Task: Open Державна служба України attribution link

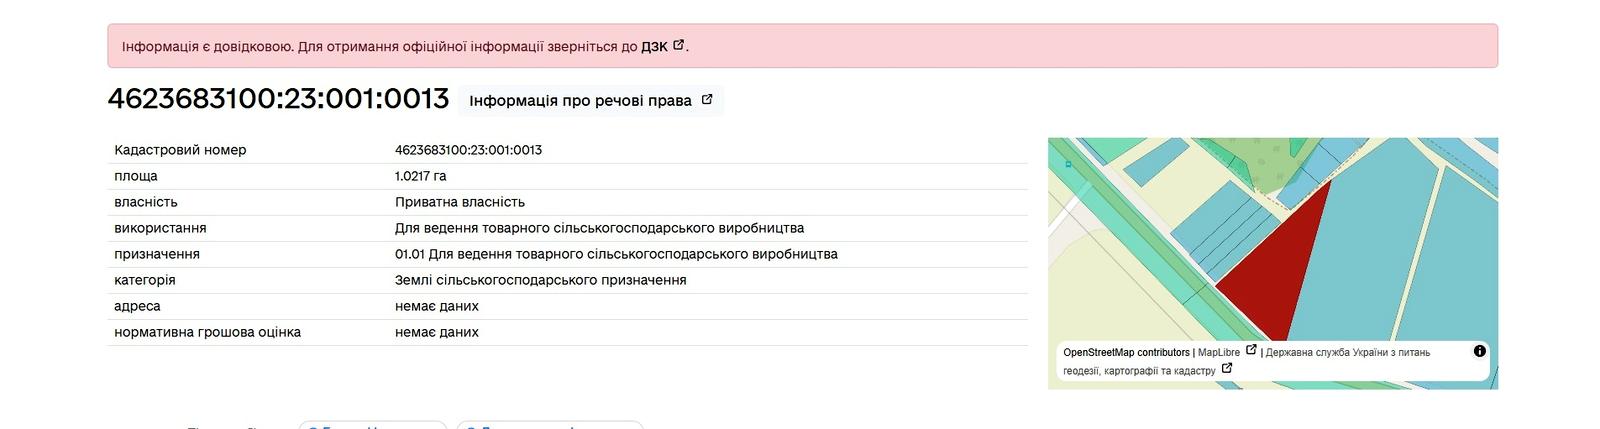Action: click(1347, 353)
